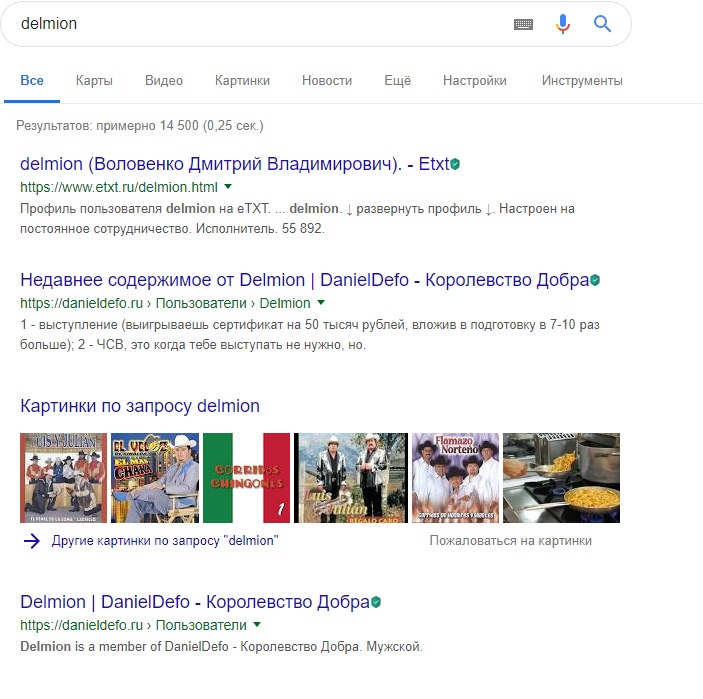Open 'El Mas Chaka' album thumbnail
Viewport: 703px width, 699px height.
point(155,478)
